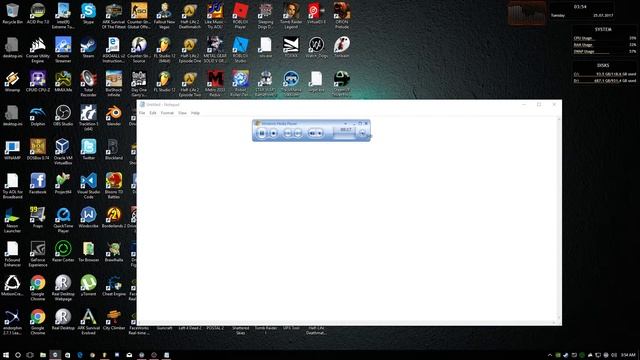Click the DOSBox 0.74 shortcut
The width and height of the screenshot is (640, 360).
[38, 149]
